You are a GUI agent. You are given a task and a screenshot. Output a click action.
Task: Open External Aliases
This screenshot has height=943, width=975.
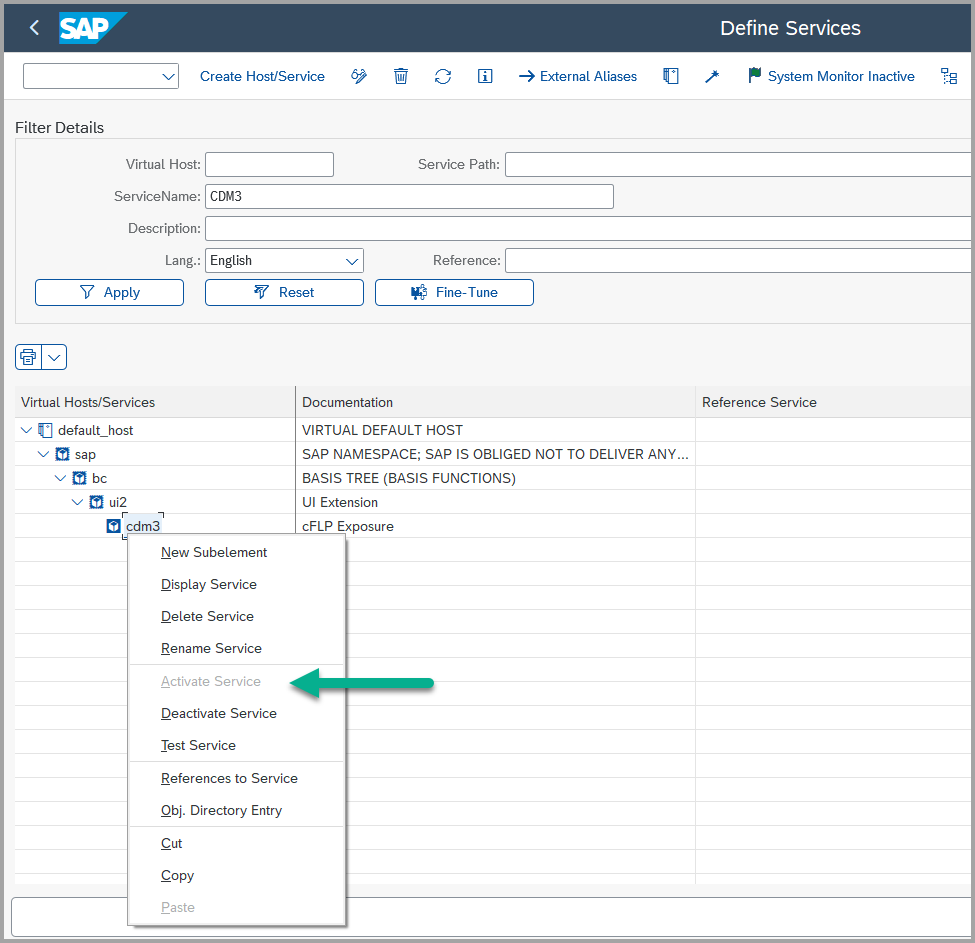pyautogui.click(x=578, y=76)
